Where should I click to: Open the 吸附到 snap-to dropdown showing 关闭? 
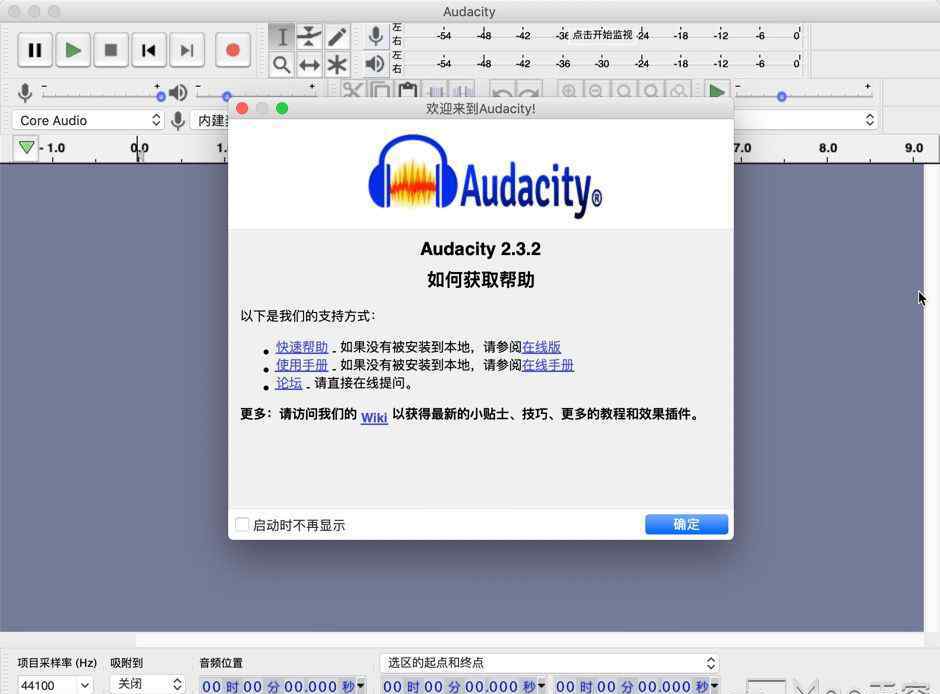coord(147,684)
